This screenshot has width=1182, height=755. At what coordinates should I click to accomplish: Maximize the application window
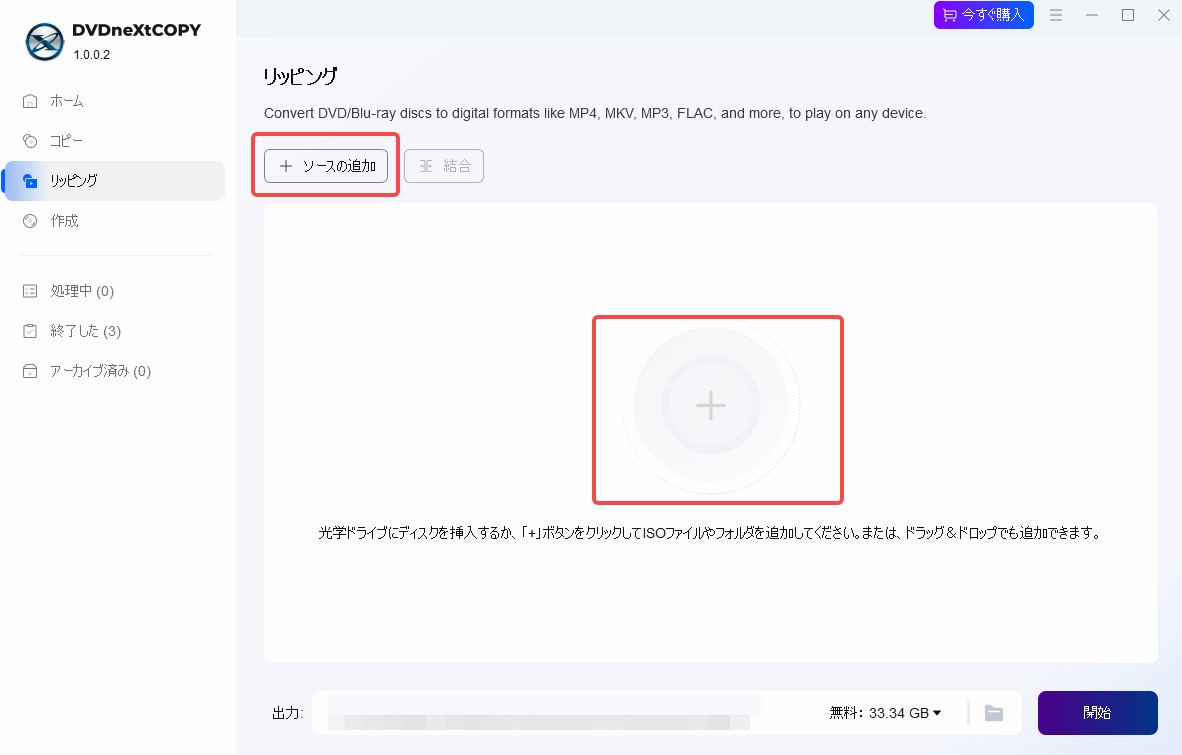coord(1128,15)
